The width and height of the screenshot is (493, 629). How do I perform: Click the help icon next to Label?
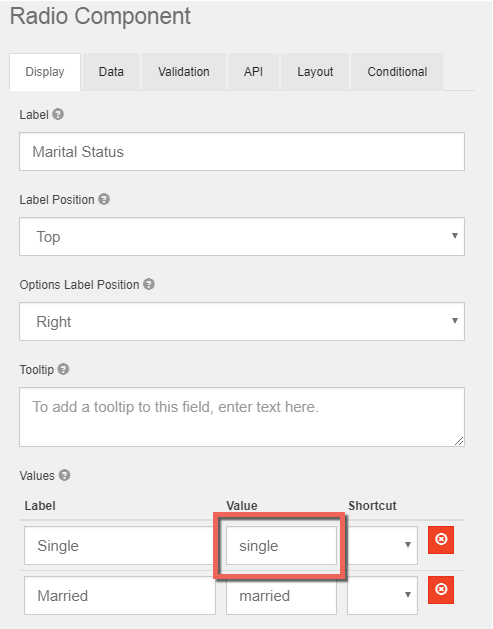pyautogui.click(x=58, y=114)
